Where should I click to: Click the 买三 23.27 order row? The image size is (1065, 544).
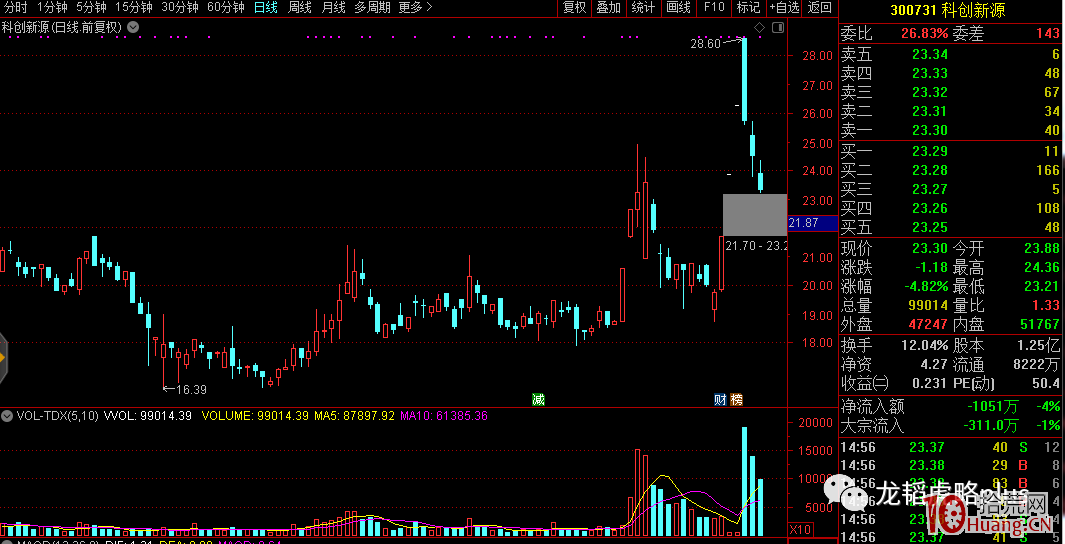[x=951, y=189]
